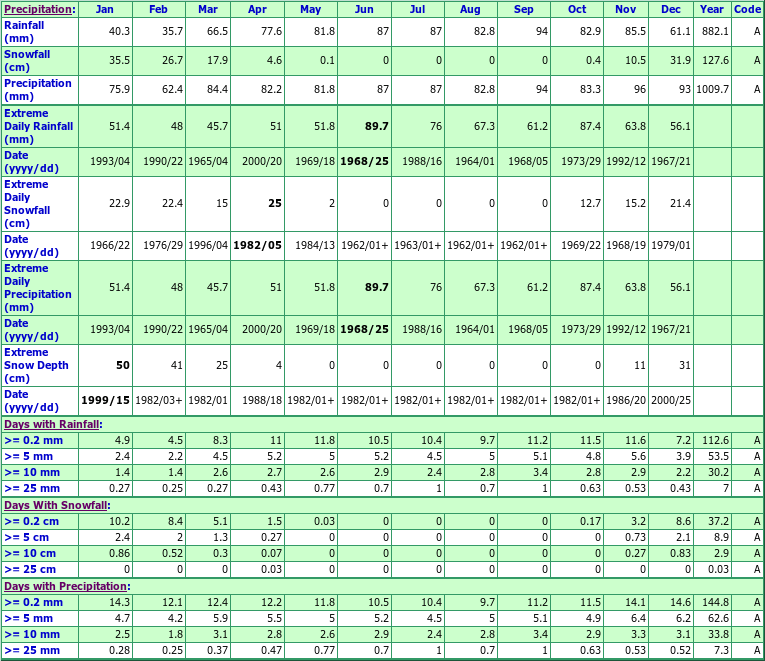
Task: Click January rainfall value 40.3
Action: pyautogui.click(x=119, y=31)
